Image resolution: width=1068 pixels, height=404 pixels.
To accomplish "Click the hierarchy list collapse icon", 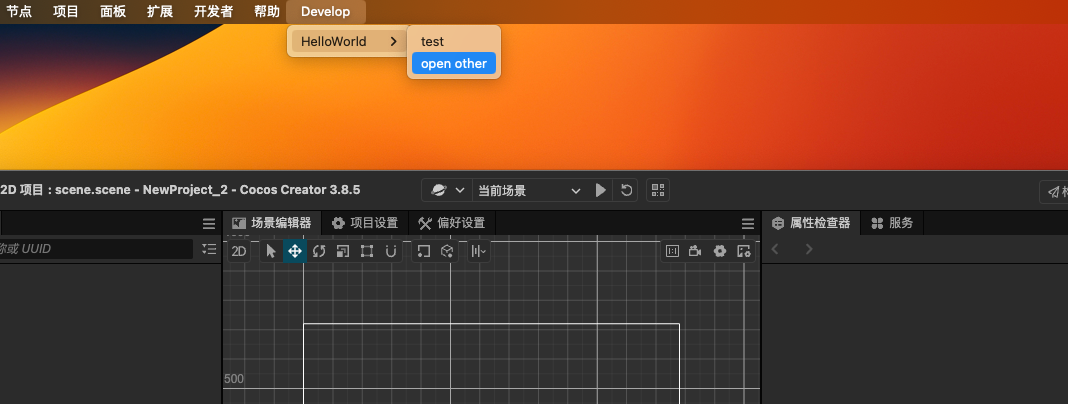I will (209, 249).
